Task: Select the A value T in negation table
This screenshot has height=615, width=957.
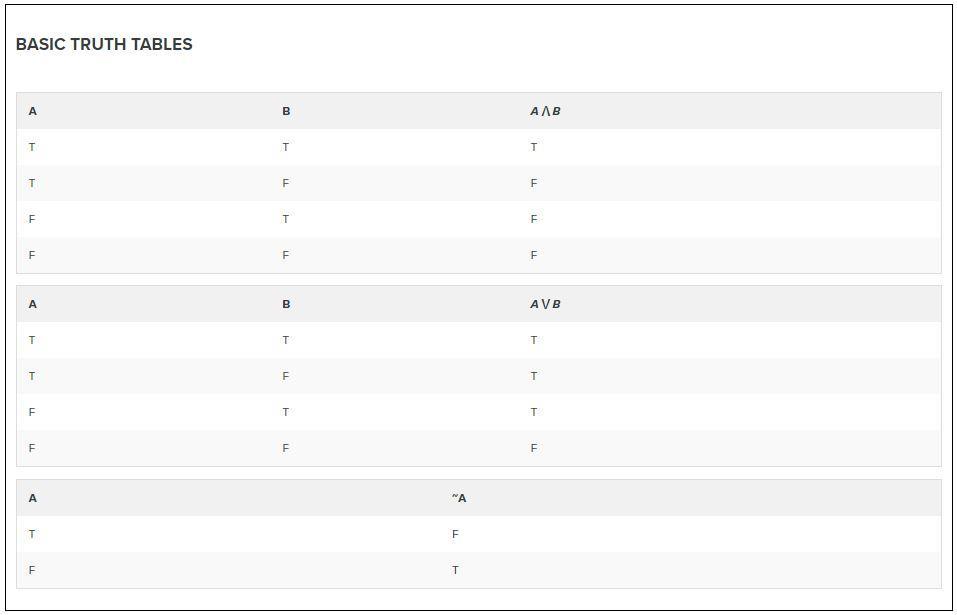Action: tap(32, 534)
